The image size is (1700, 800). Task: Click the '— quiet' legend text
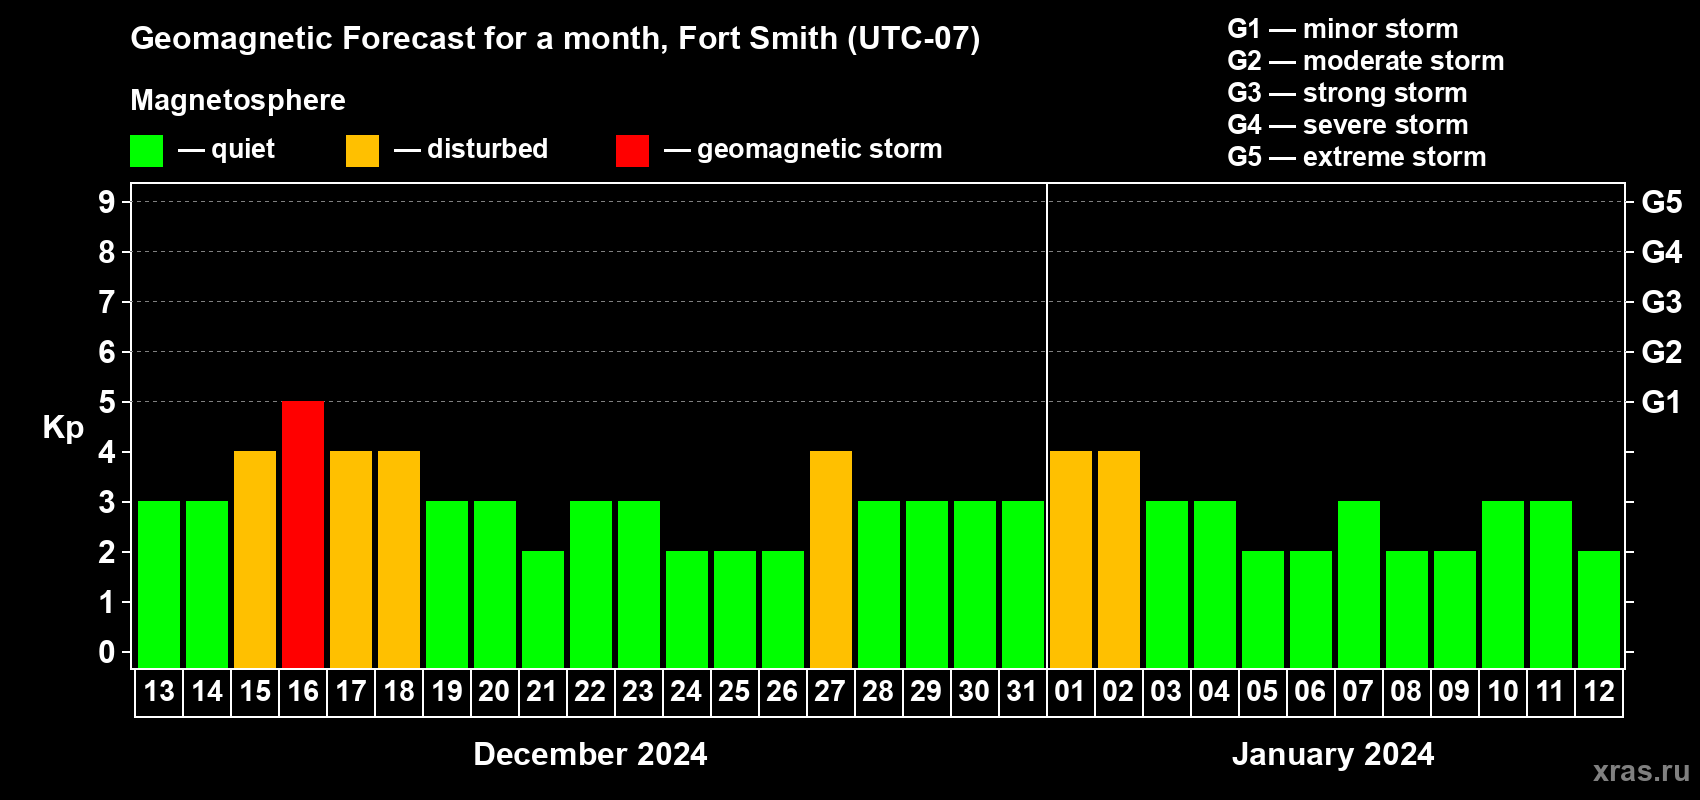(226, 149)
